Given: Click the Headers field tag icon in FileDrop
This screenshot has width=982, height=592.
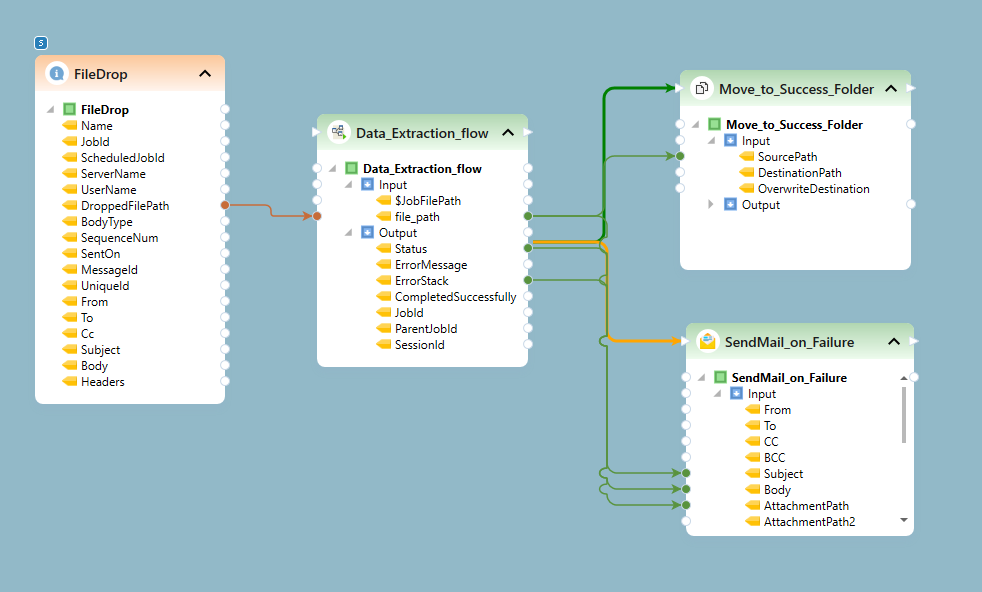Looking at the screenshot, I should [70, 382].
